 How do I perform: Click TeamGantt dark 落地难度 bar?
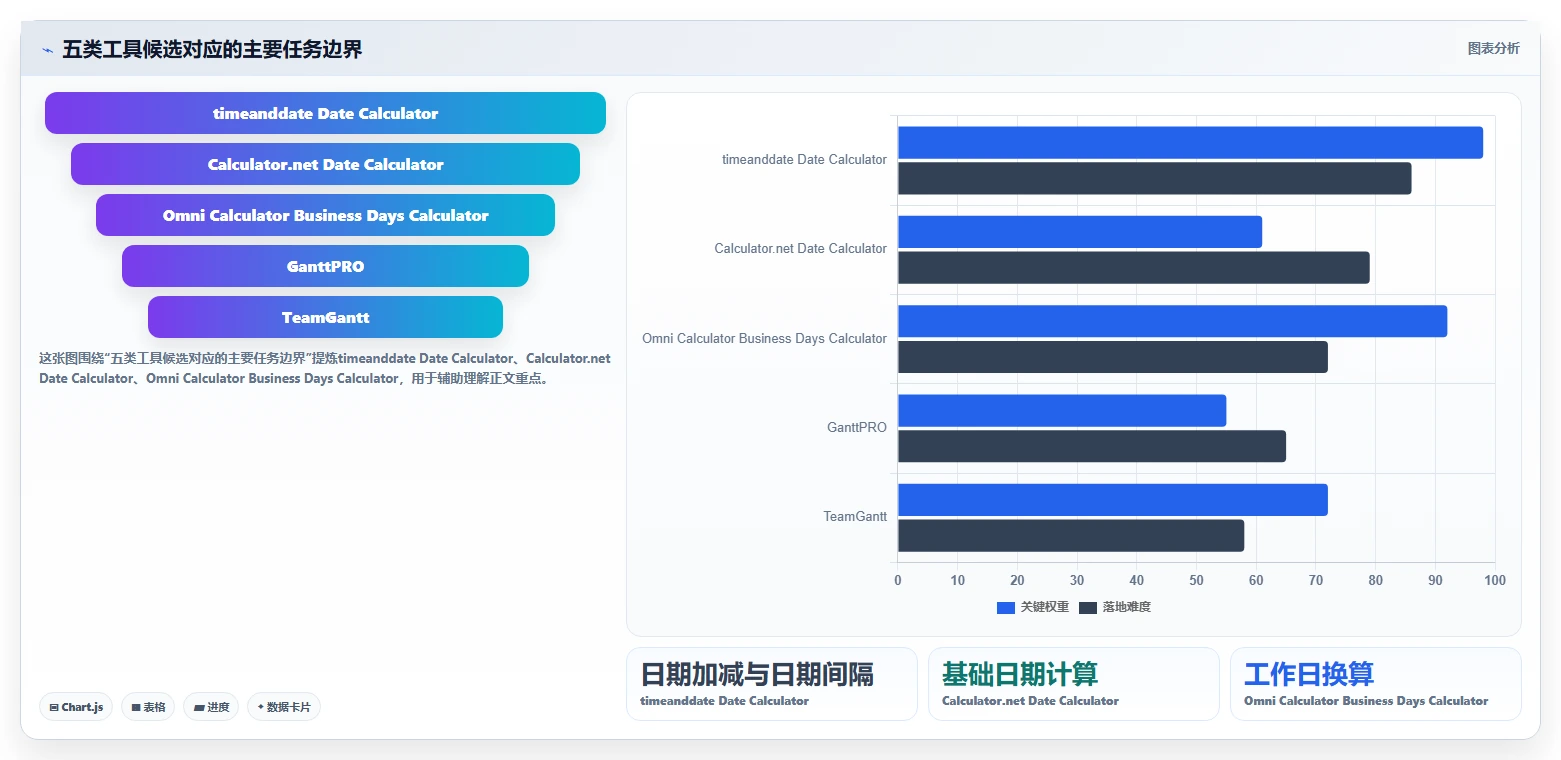[1071, 535]
